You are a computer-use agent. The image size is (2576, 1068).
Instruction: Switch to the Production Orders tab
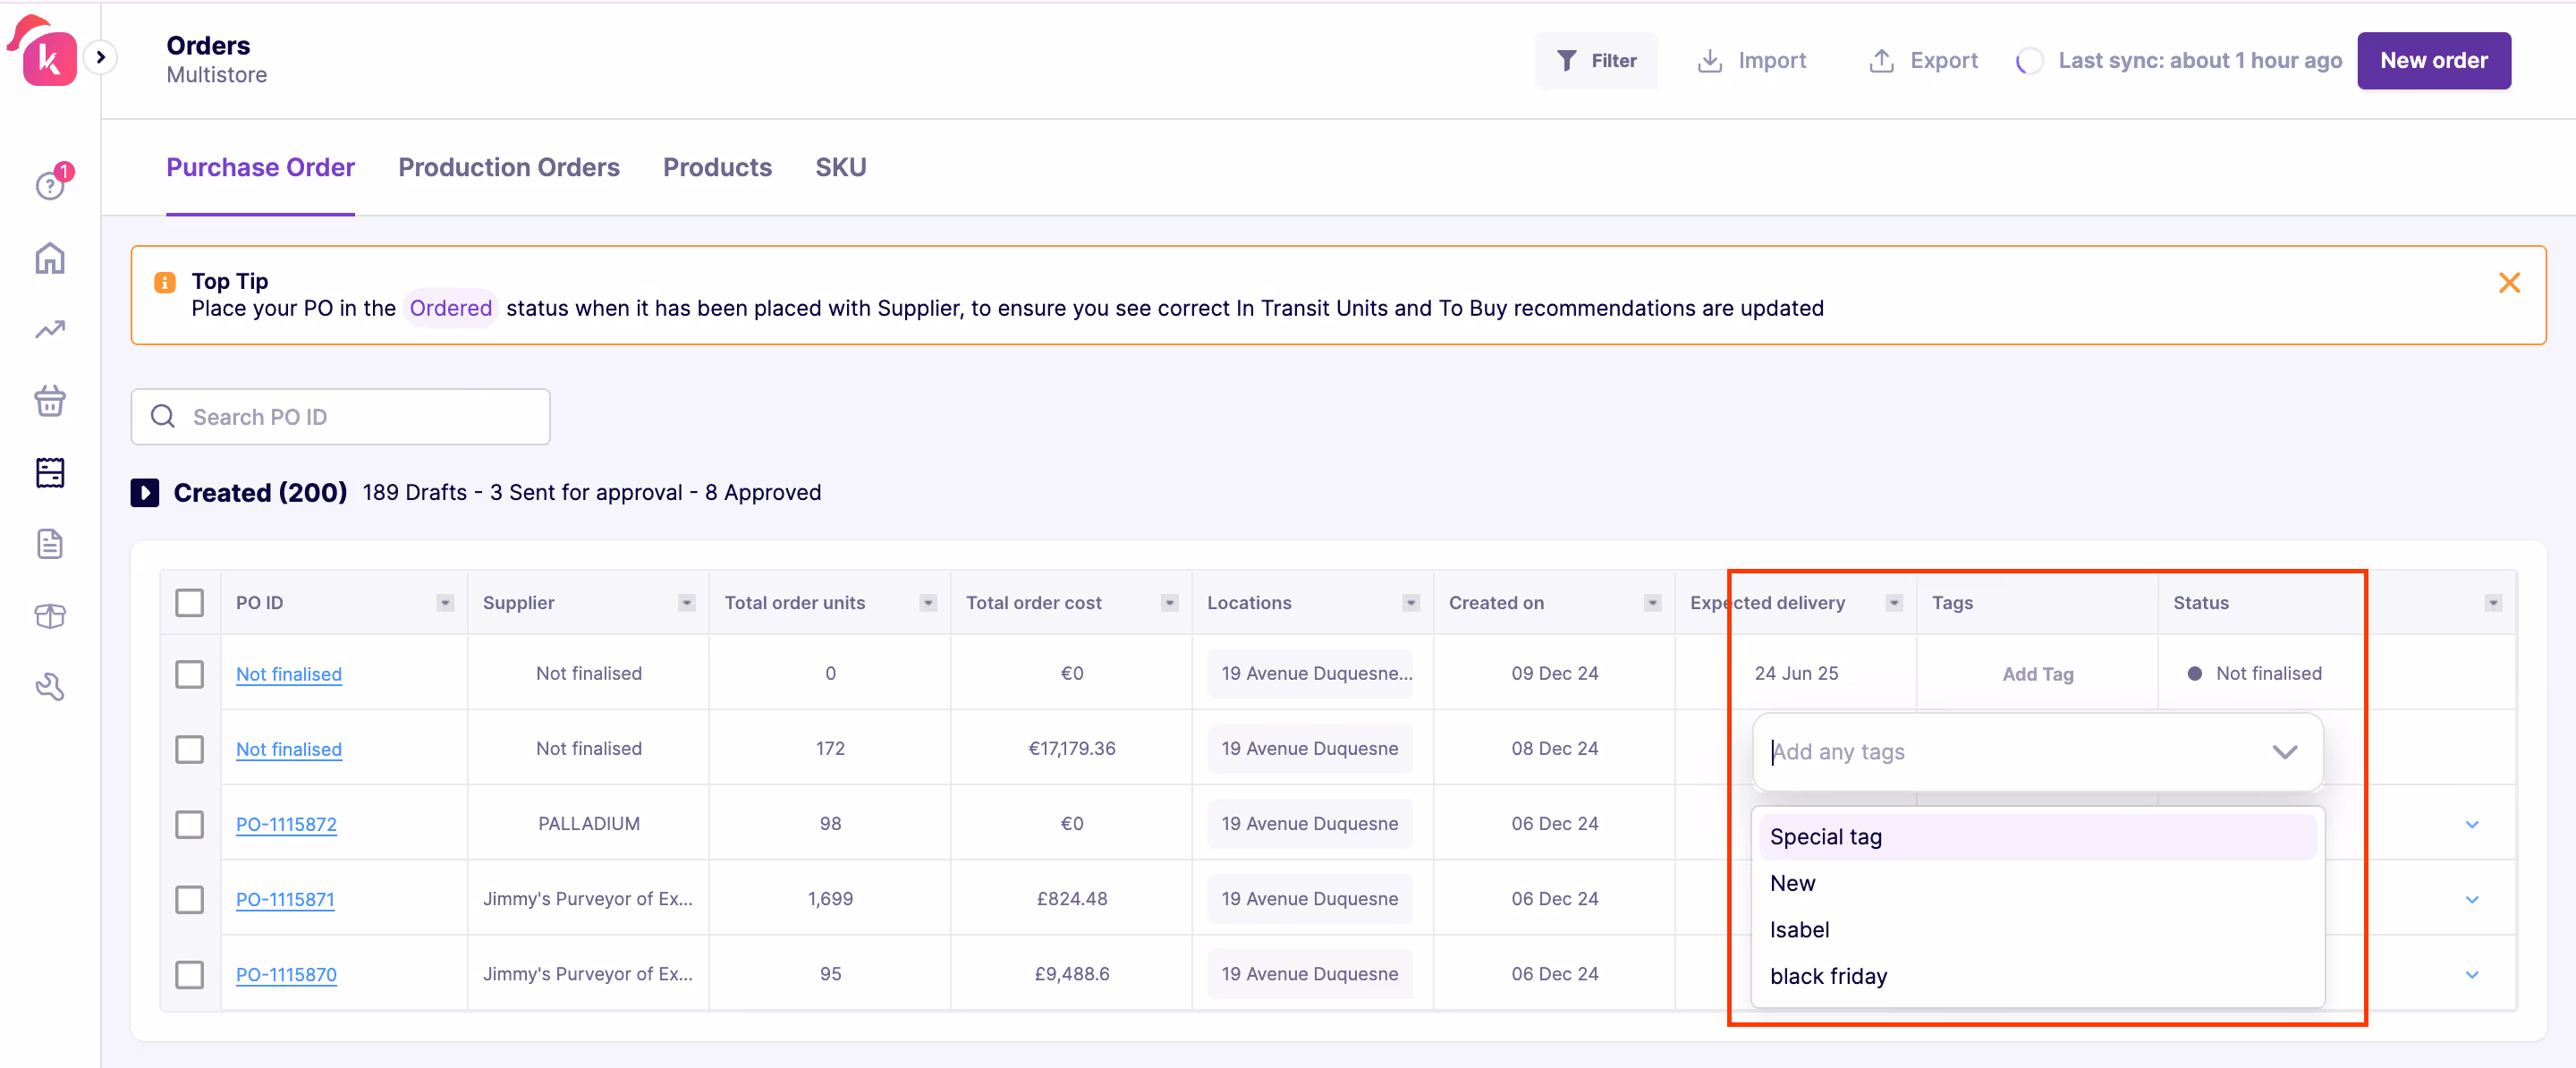click(508, 167)
